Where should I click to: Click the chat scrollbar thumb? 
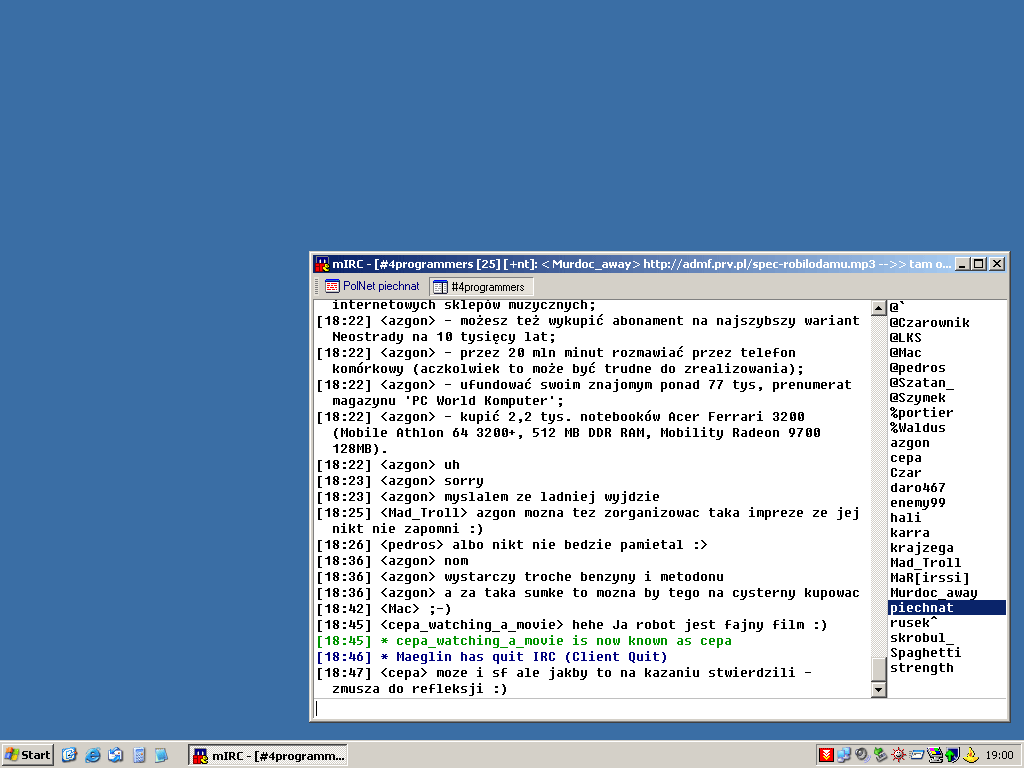[878, 669]
